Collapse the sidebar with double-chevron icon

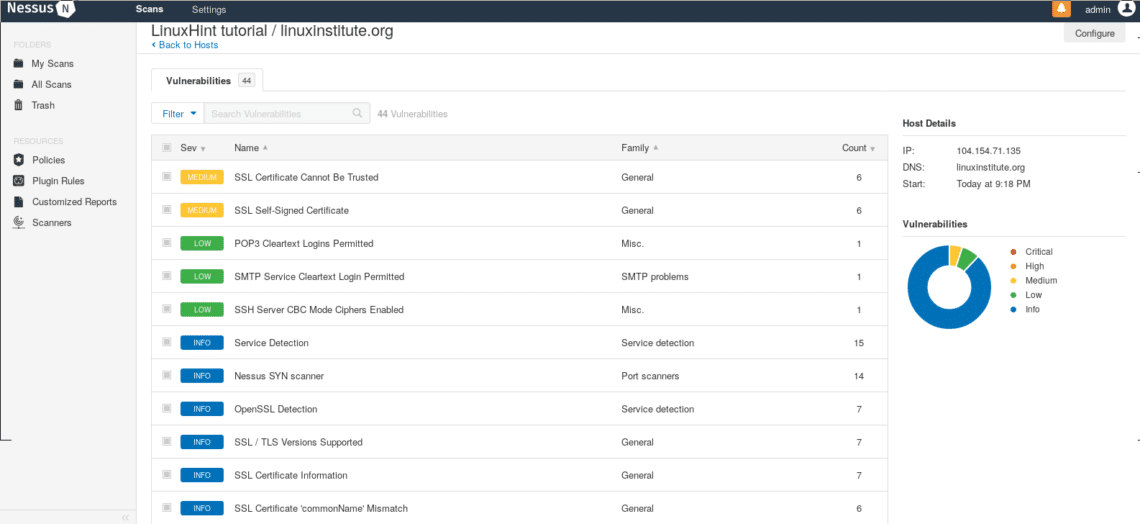(125, 517)
